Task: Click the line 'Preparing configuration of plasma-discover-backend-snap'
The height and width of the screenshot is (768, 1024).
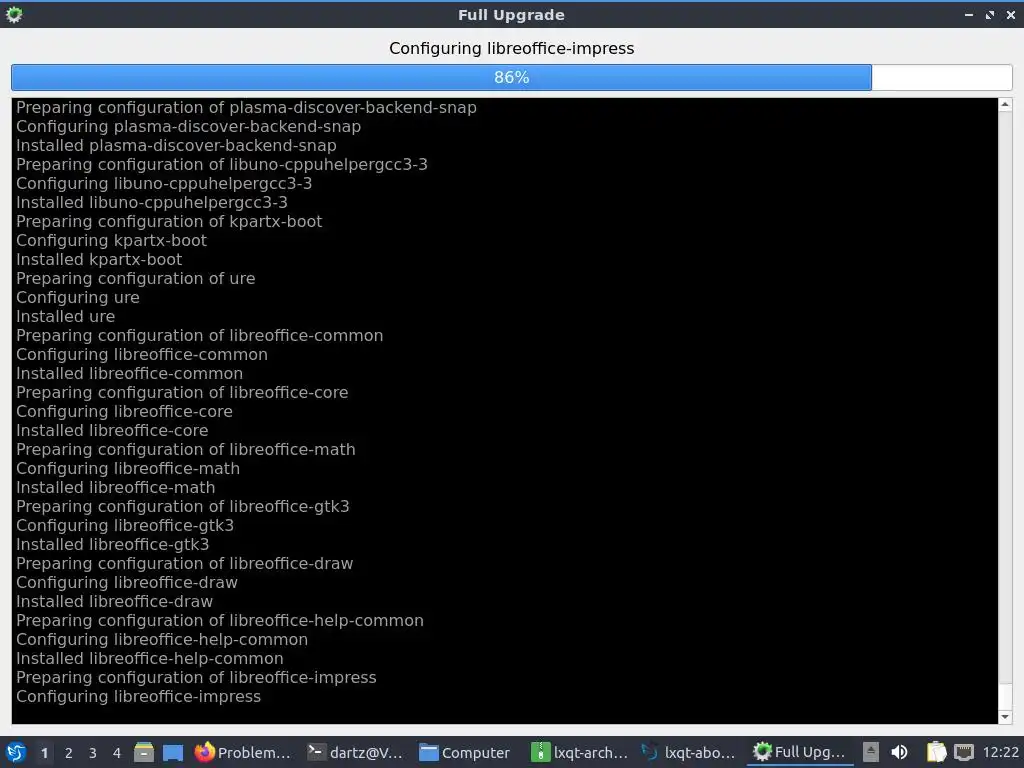Action: coord(246,107)
